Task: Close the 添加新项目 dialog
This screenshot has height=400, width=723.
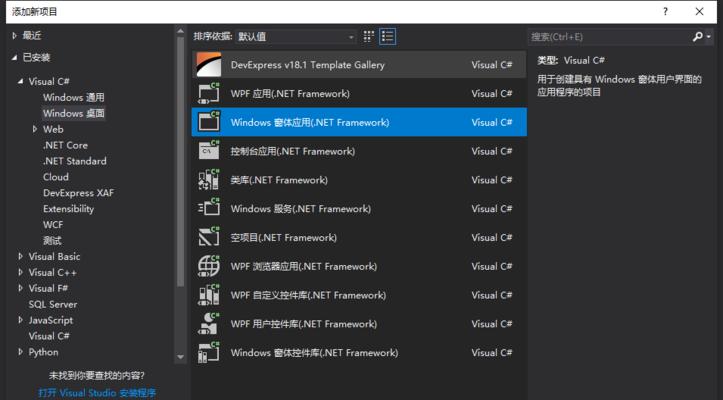Action: pos(699,12)
